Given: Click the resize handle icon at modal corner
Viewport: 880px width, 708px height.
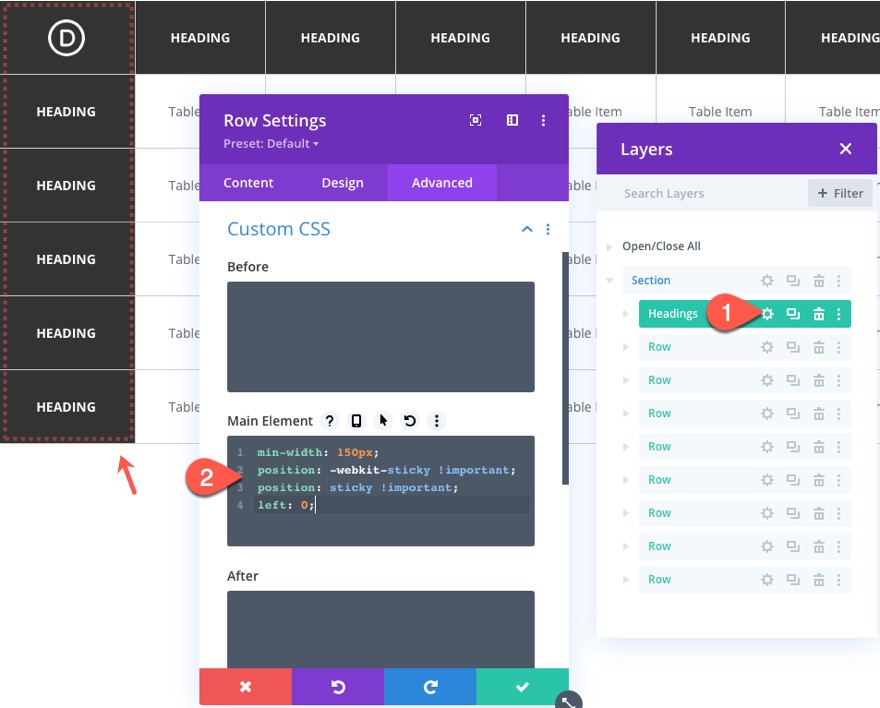Looking at the screenshot, I should pyautogui.click(x=569, y=701).
